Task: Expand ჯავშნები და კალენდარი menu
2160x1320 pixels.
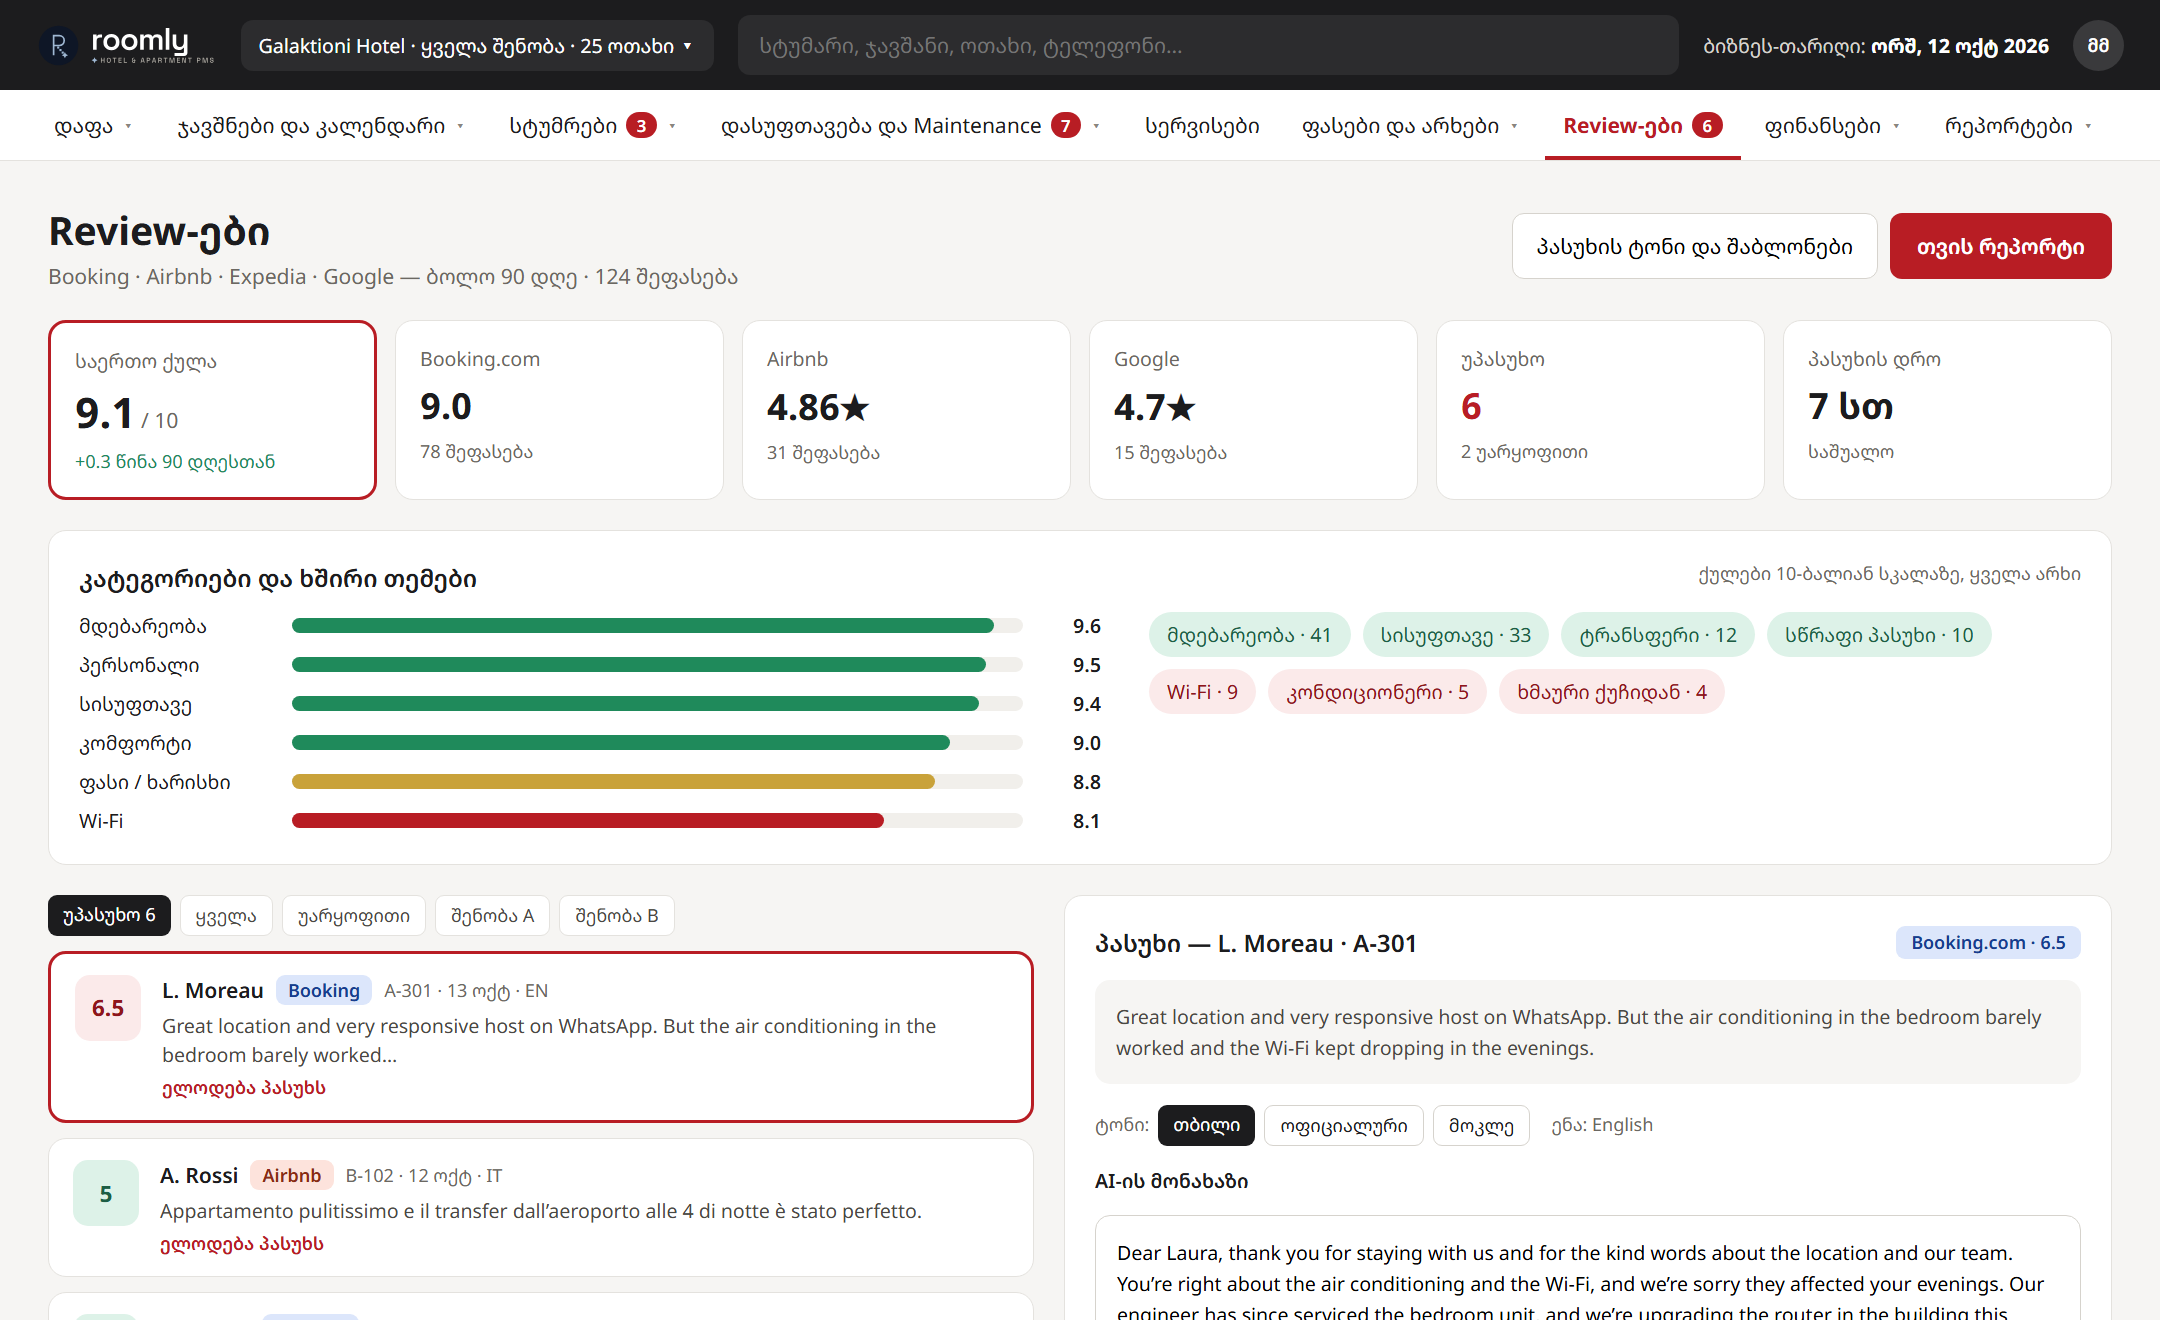Action: (320, 126)
